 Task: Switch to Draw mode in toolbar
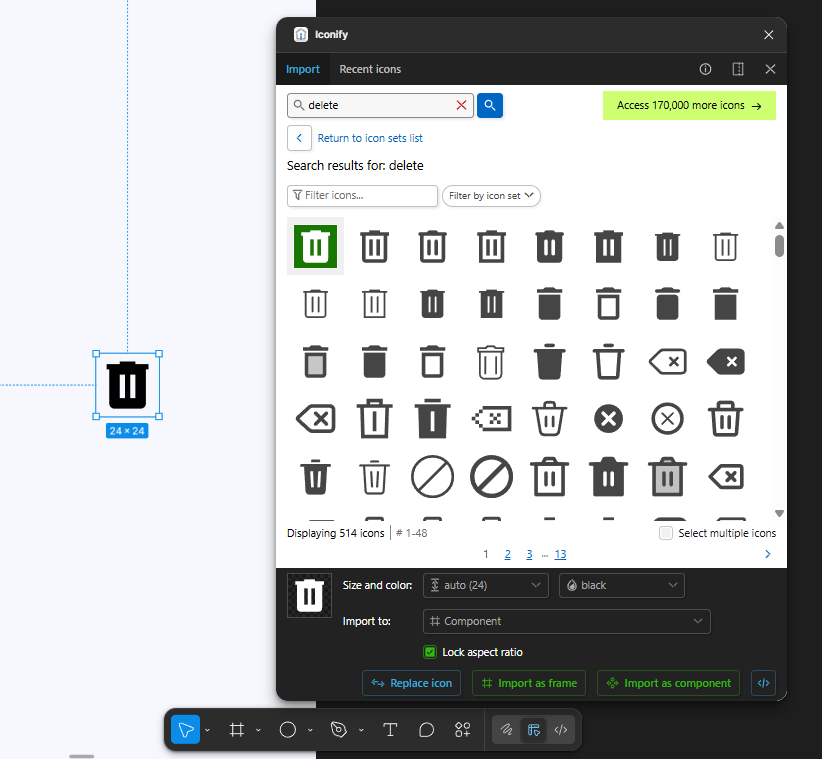pyautogui.click(x=506, y=730)
